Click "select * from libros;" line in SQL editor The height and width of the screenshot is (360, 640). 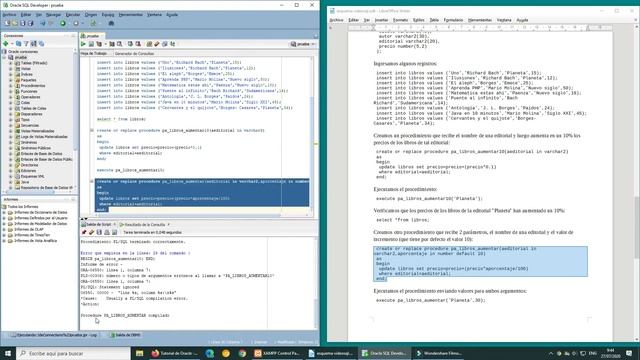pyautogui.click(x=121, y=119)
